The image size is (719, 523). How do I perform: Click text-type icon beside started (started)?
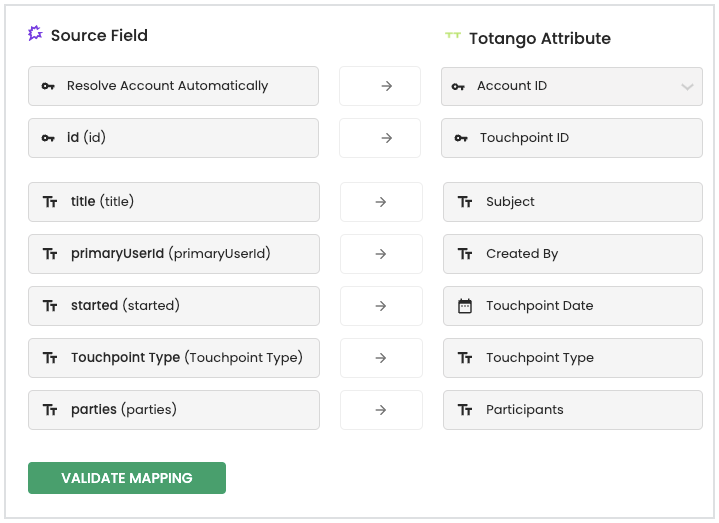[50, 306]
